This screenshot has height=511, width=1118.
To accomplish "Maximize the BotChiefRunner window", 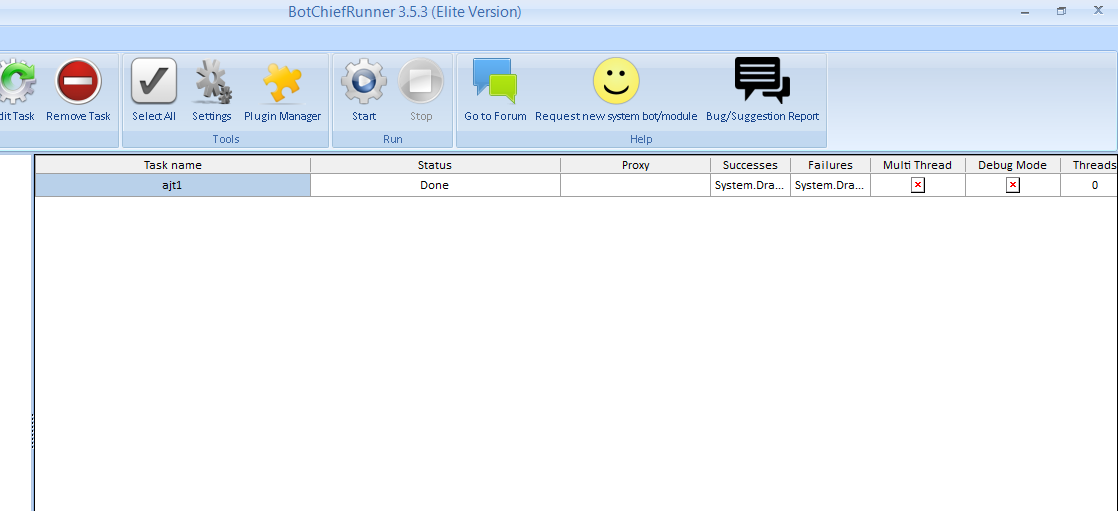I will pyautogui.click(x=1061, y=11).
